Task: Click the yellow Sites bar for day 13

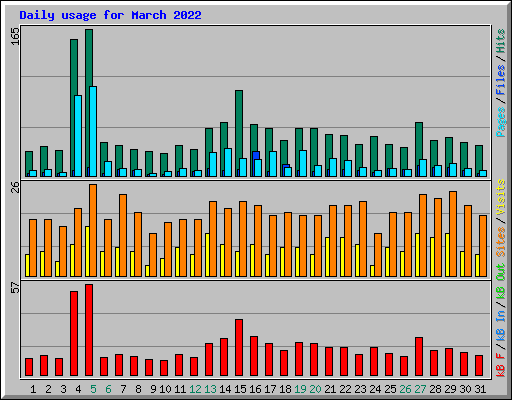Action: (207, 255)
